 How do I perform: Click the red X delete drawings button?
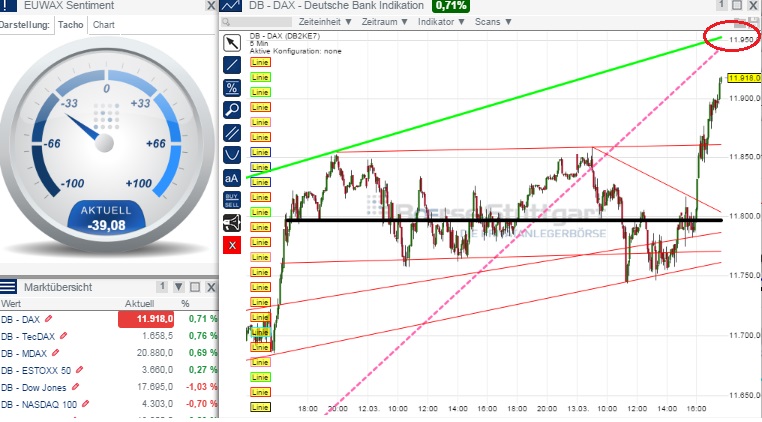pyautogui.click(x=232, y=245)
